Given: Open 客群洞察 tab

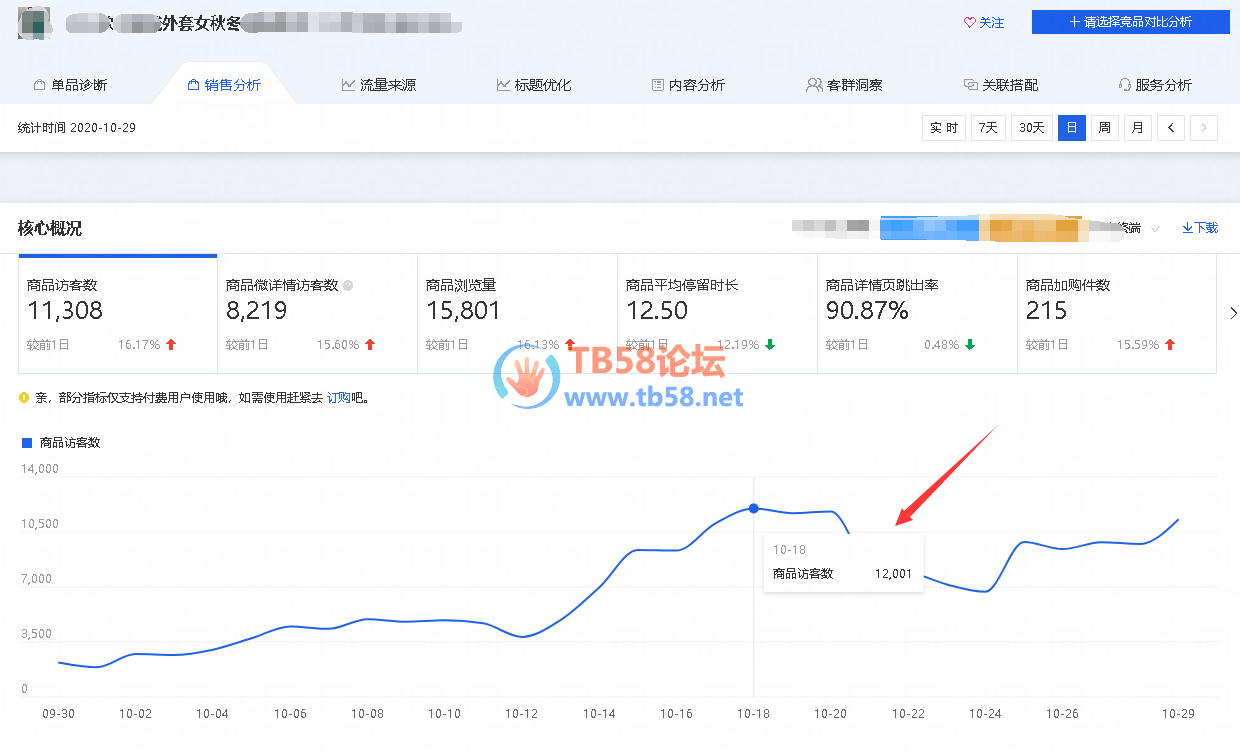Looking at the screenshot, I should 844,85.
